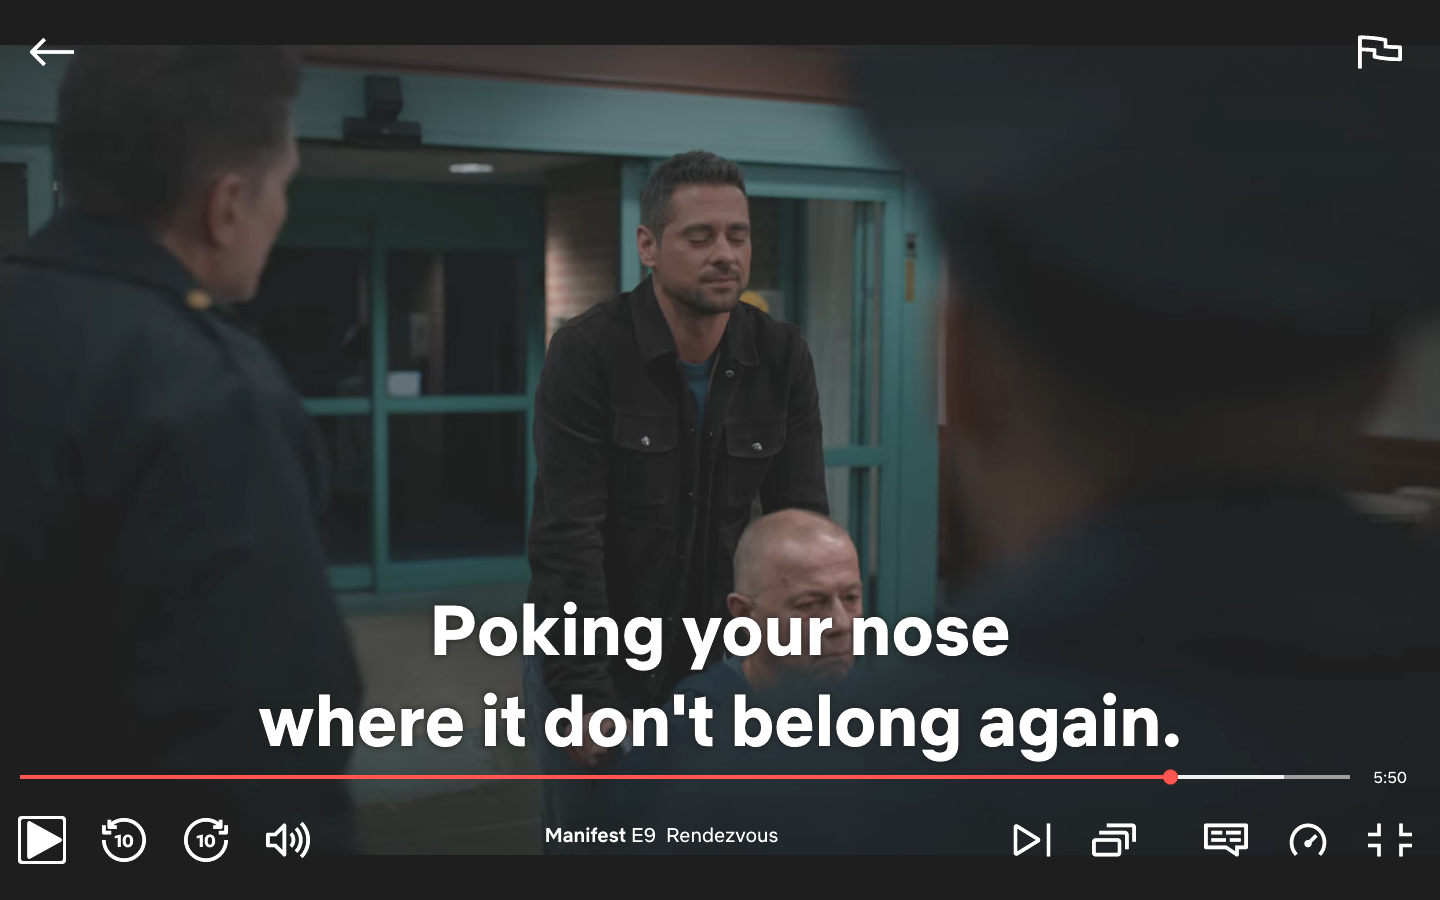
Task: Skip forward 10 seconds
Action: coord(206,840)
